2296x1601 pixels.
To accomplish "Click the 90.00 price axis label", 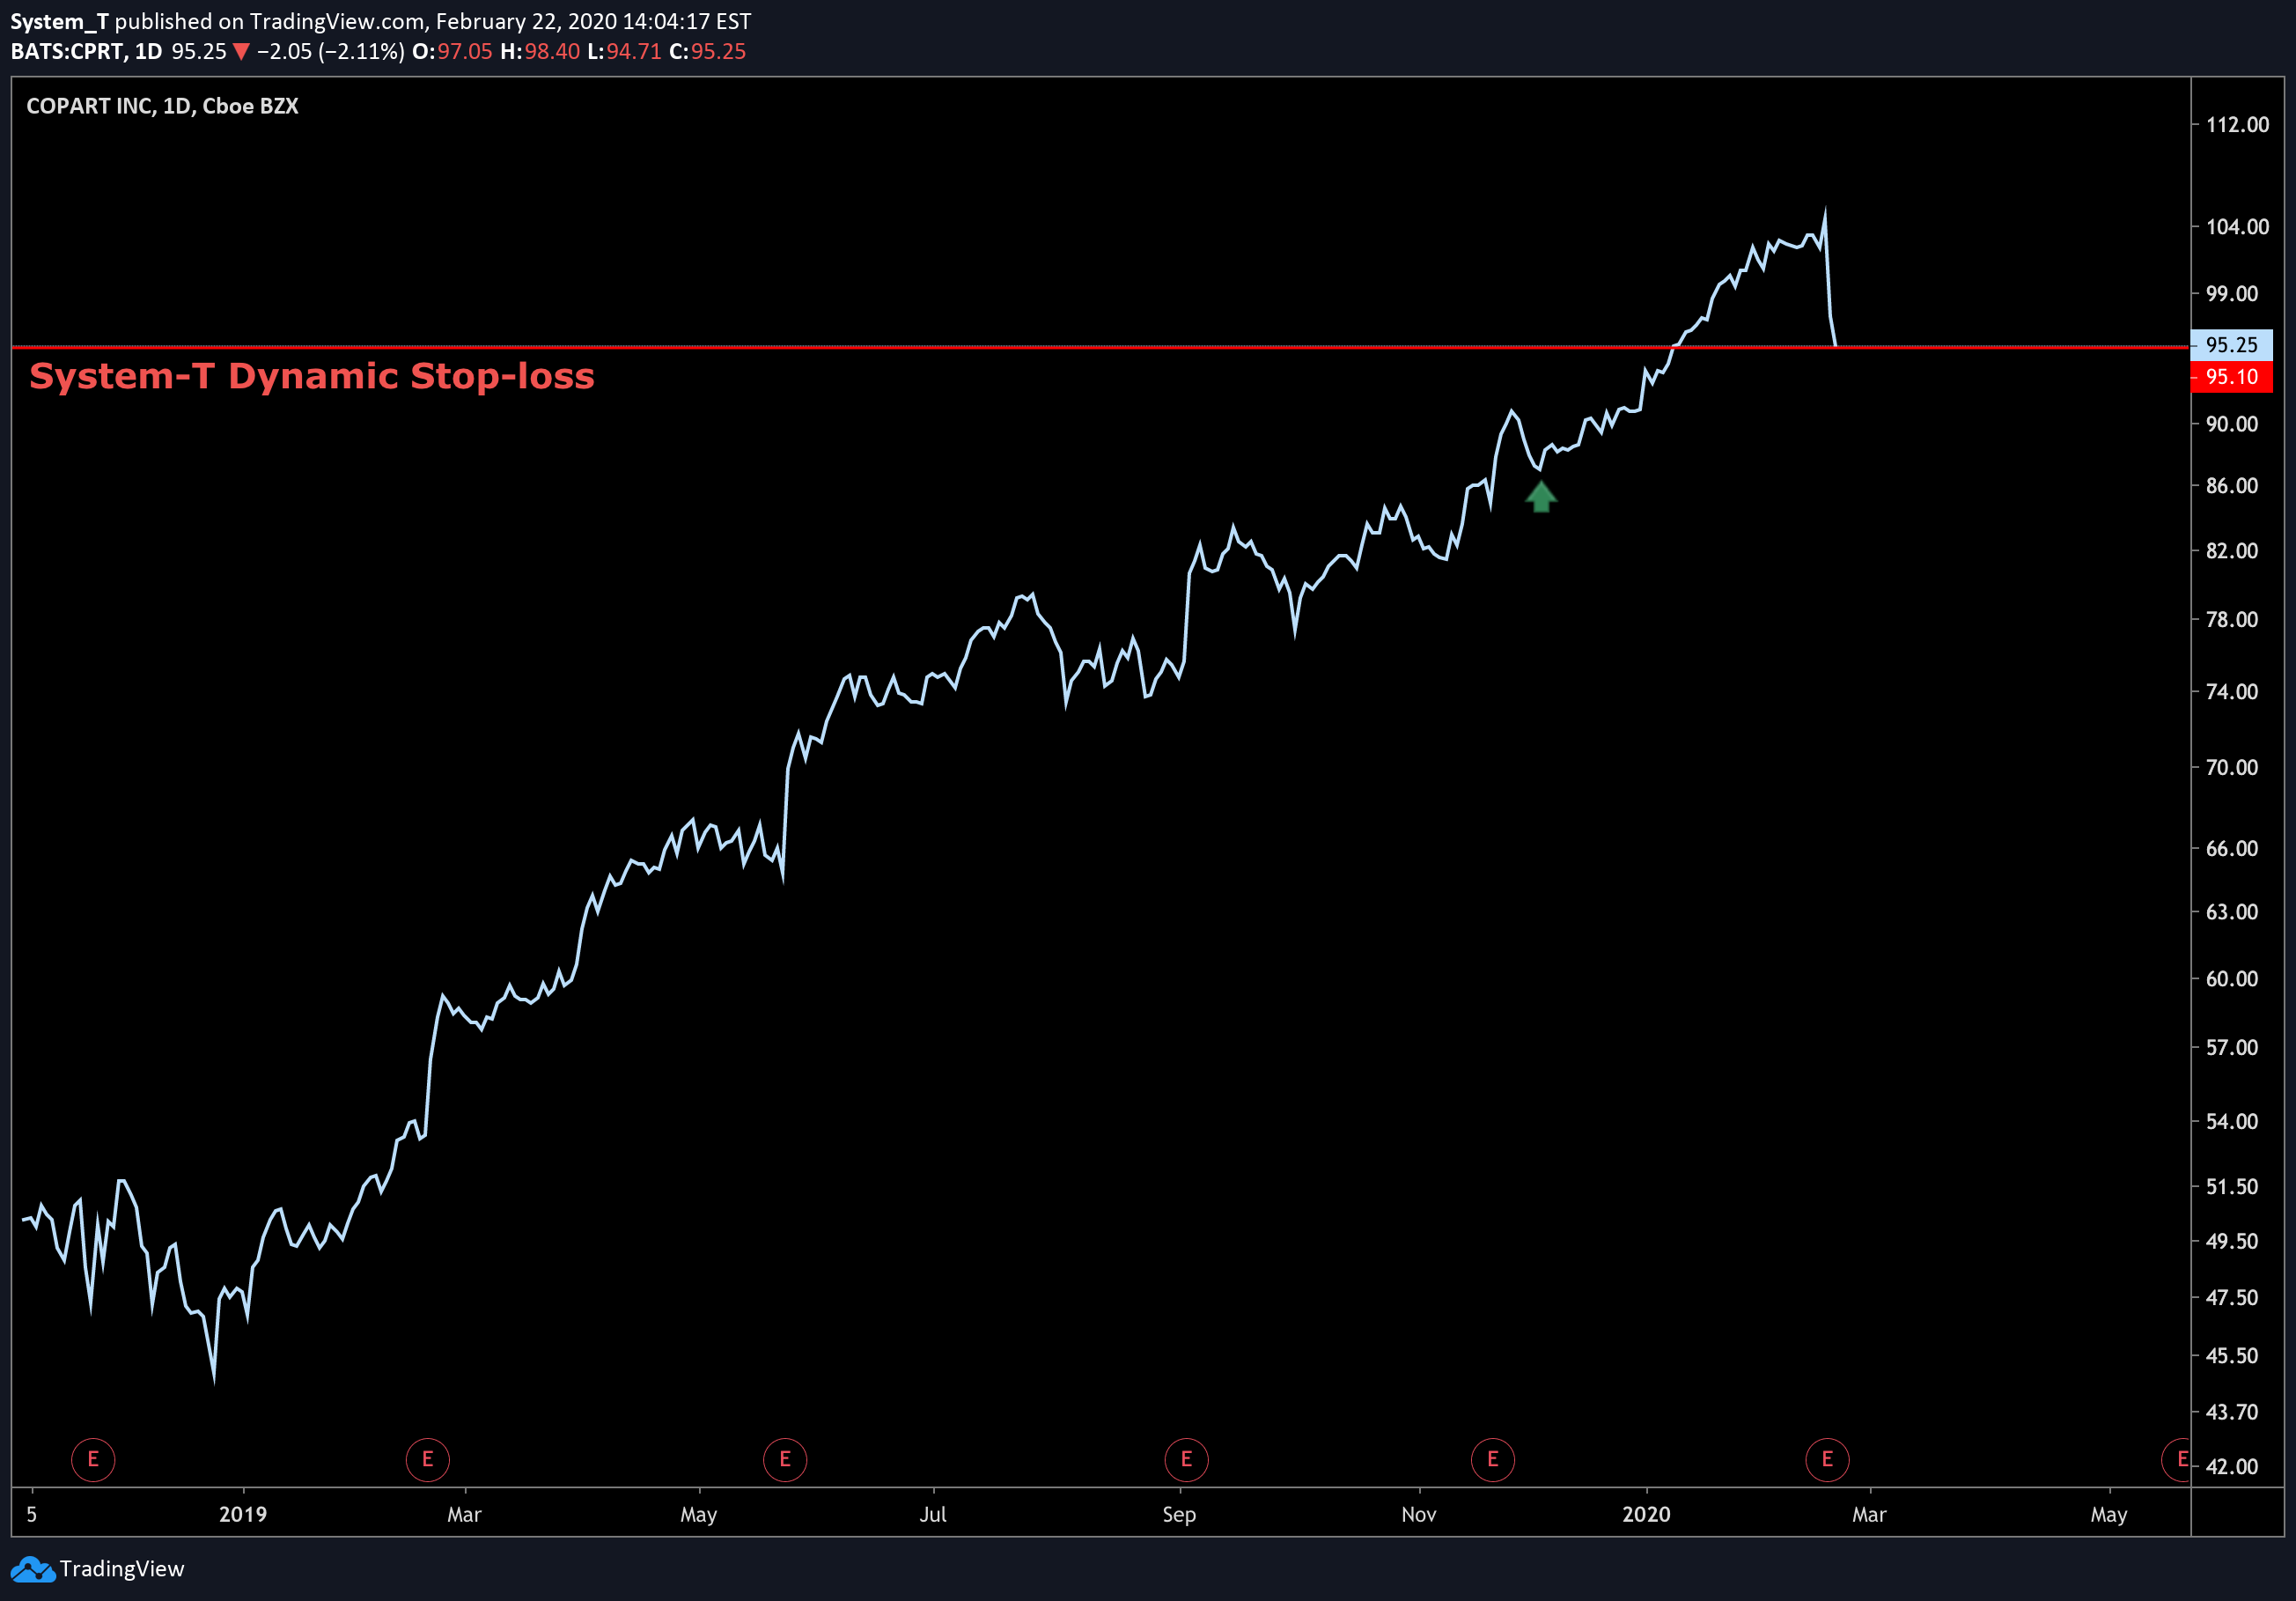I will pyautogui.click(x=2232, y=424).
